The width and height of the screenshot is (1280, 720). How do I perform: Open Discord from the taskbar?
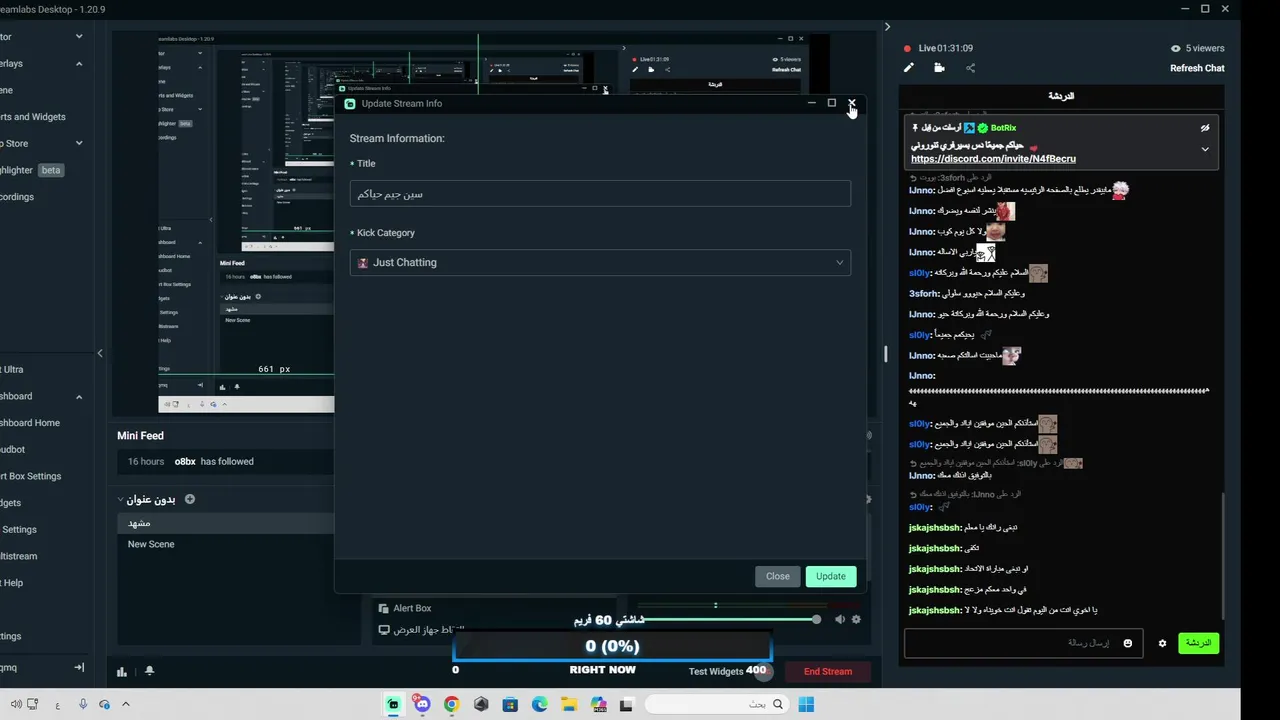point(422,704)
